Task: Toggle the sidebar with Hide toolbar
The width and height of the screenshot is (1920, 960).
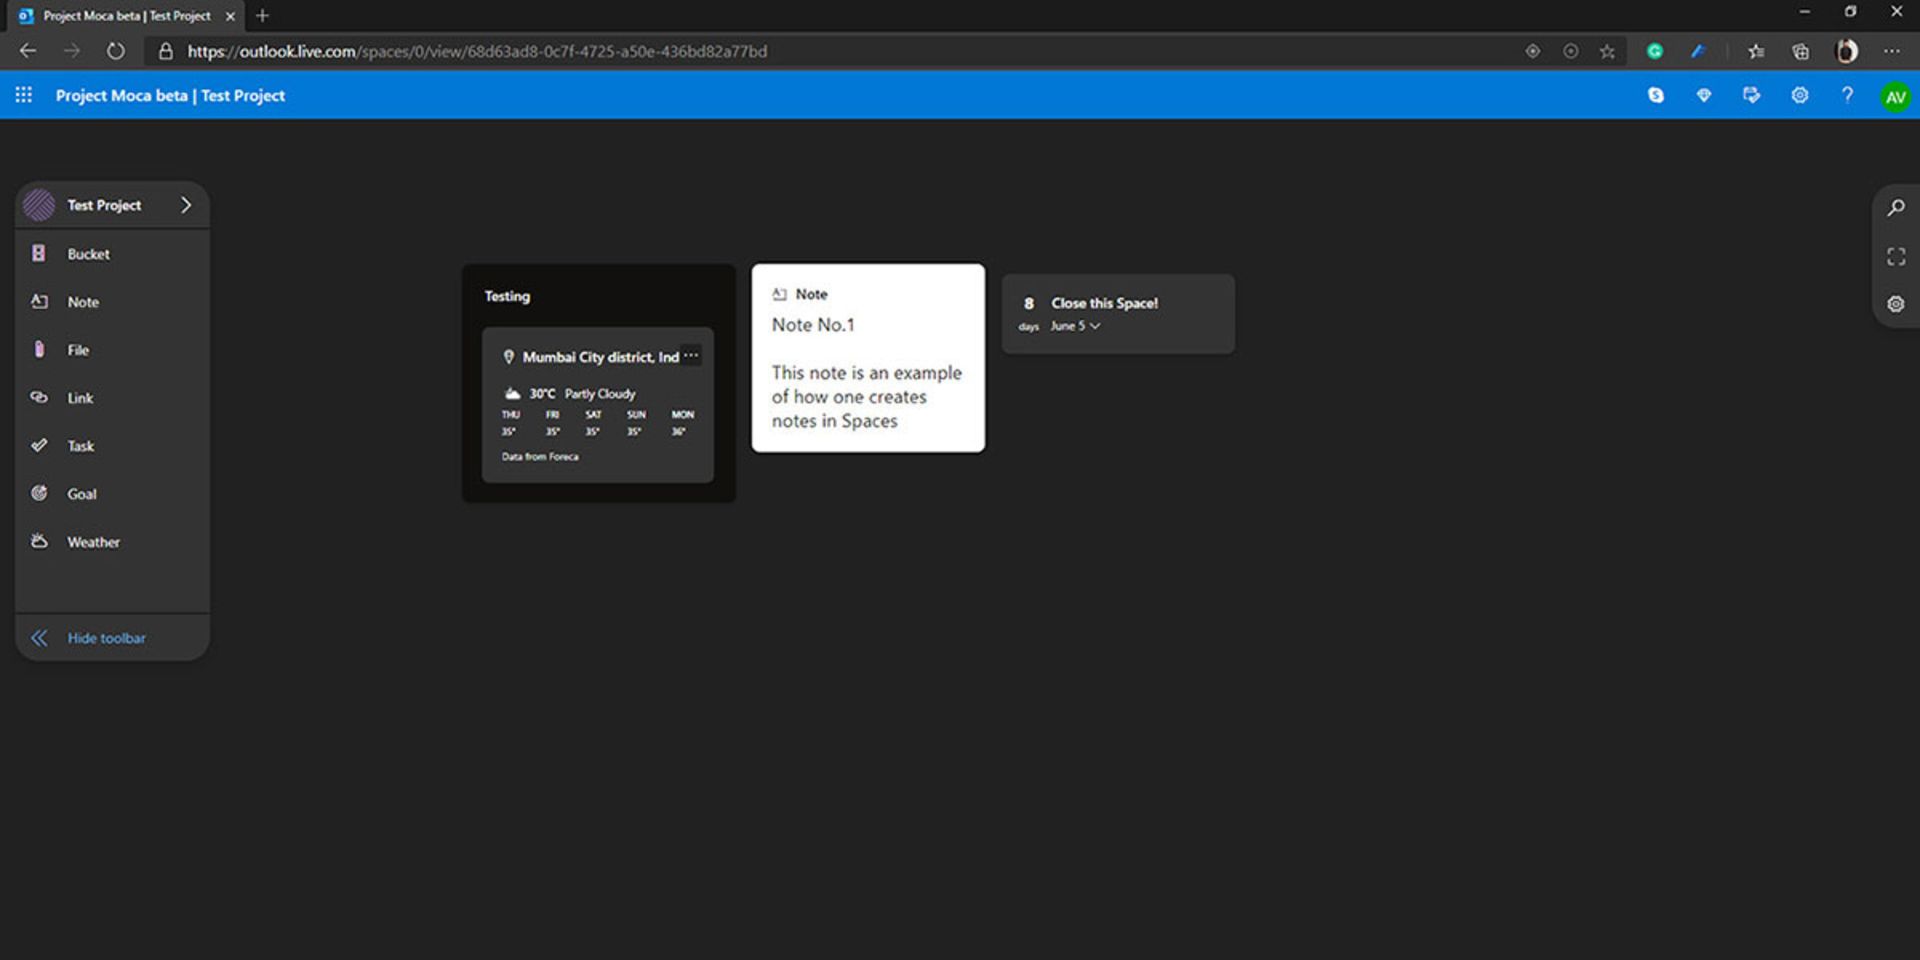Action: pyautogui.click(x=106, y=637)
